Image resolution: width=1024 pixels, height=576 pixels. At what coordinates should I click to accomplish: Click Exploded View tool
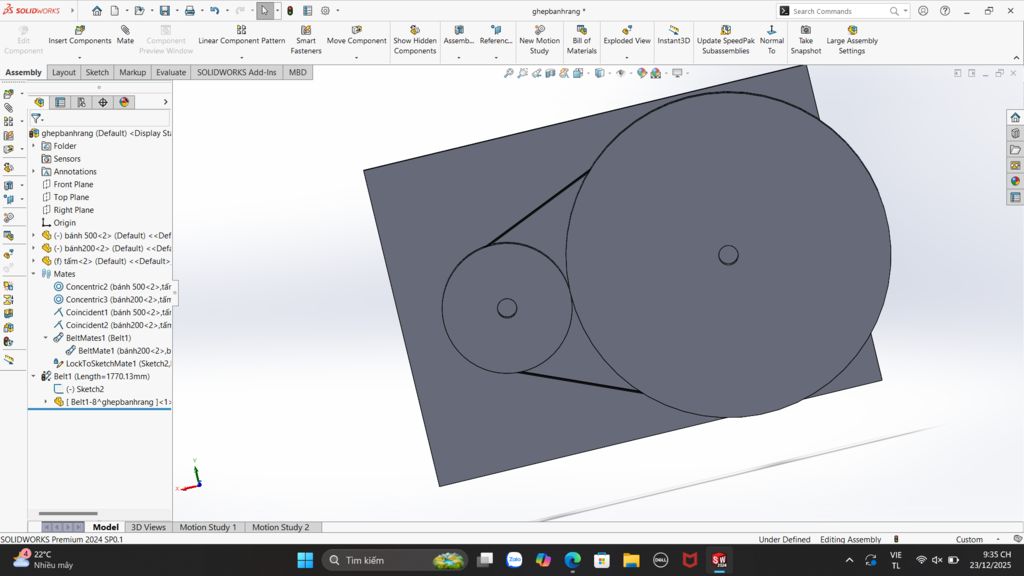point(627,35)
